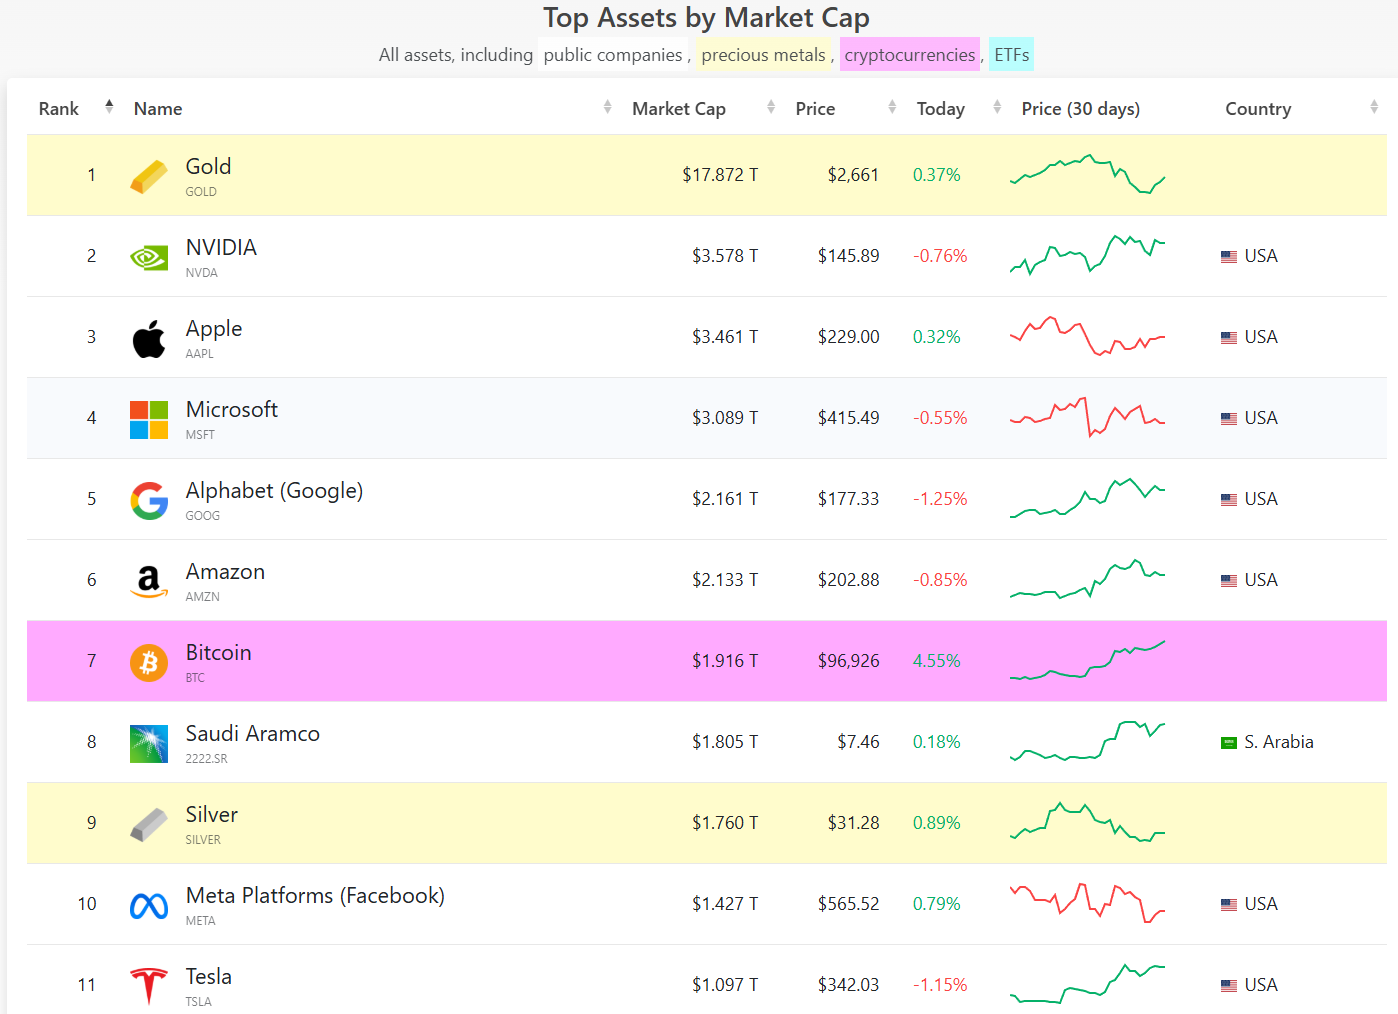Toggle the public companies filter tag
Viewport: 1398px width, 1014px height.
coord(612,55)
